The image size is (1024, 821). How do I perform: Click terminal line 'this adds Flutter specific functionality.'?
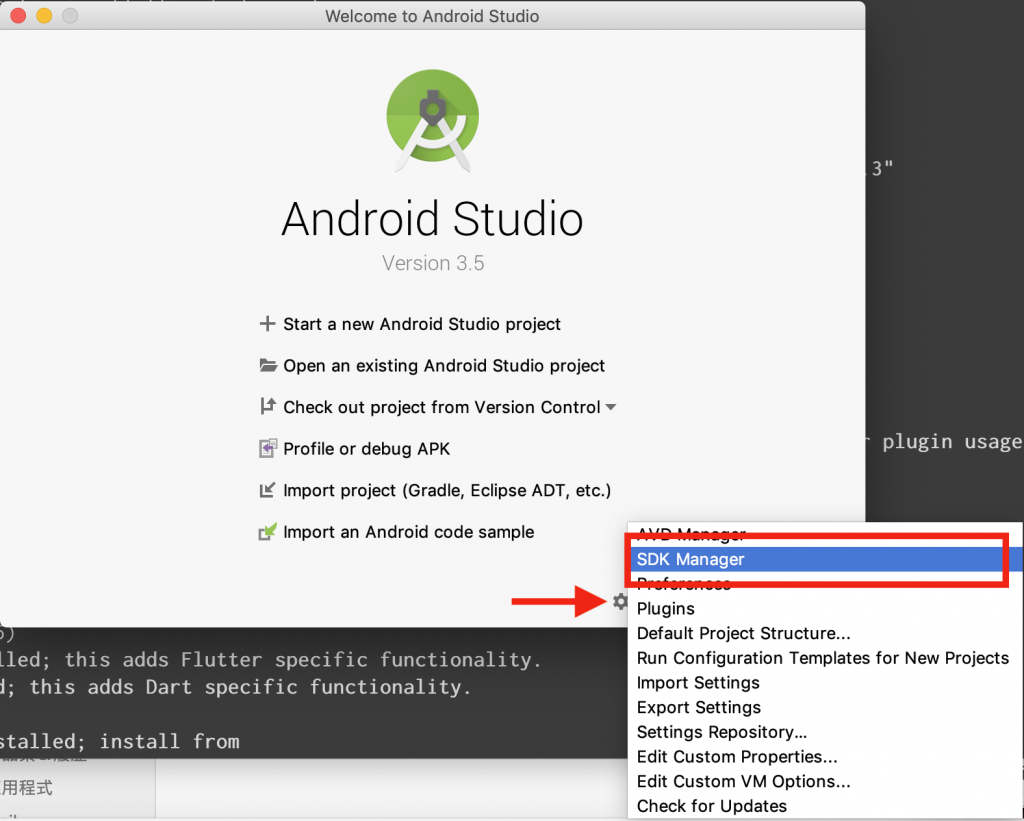point(303,660)
